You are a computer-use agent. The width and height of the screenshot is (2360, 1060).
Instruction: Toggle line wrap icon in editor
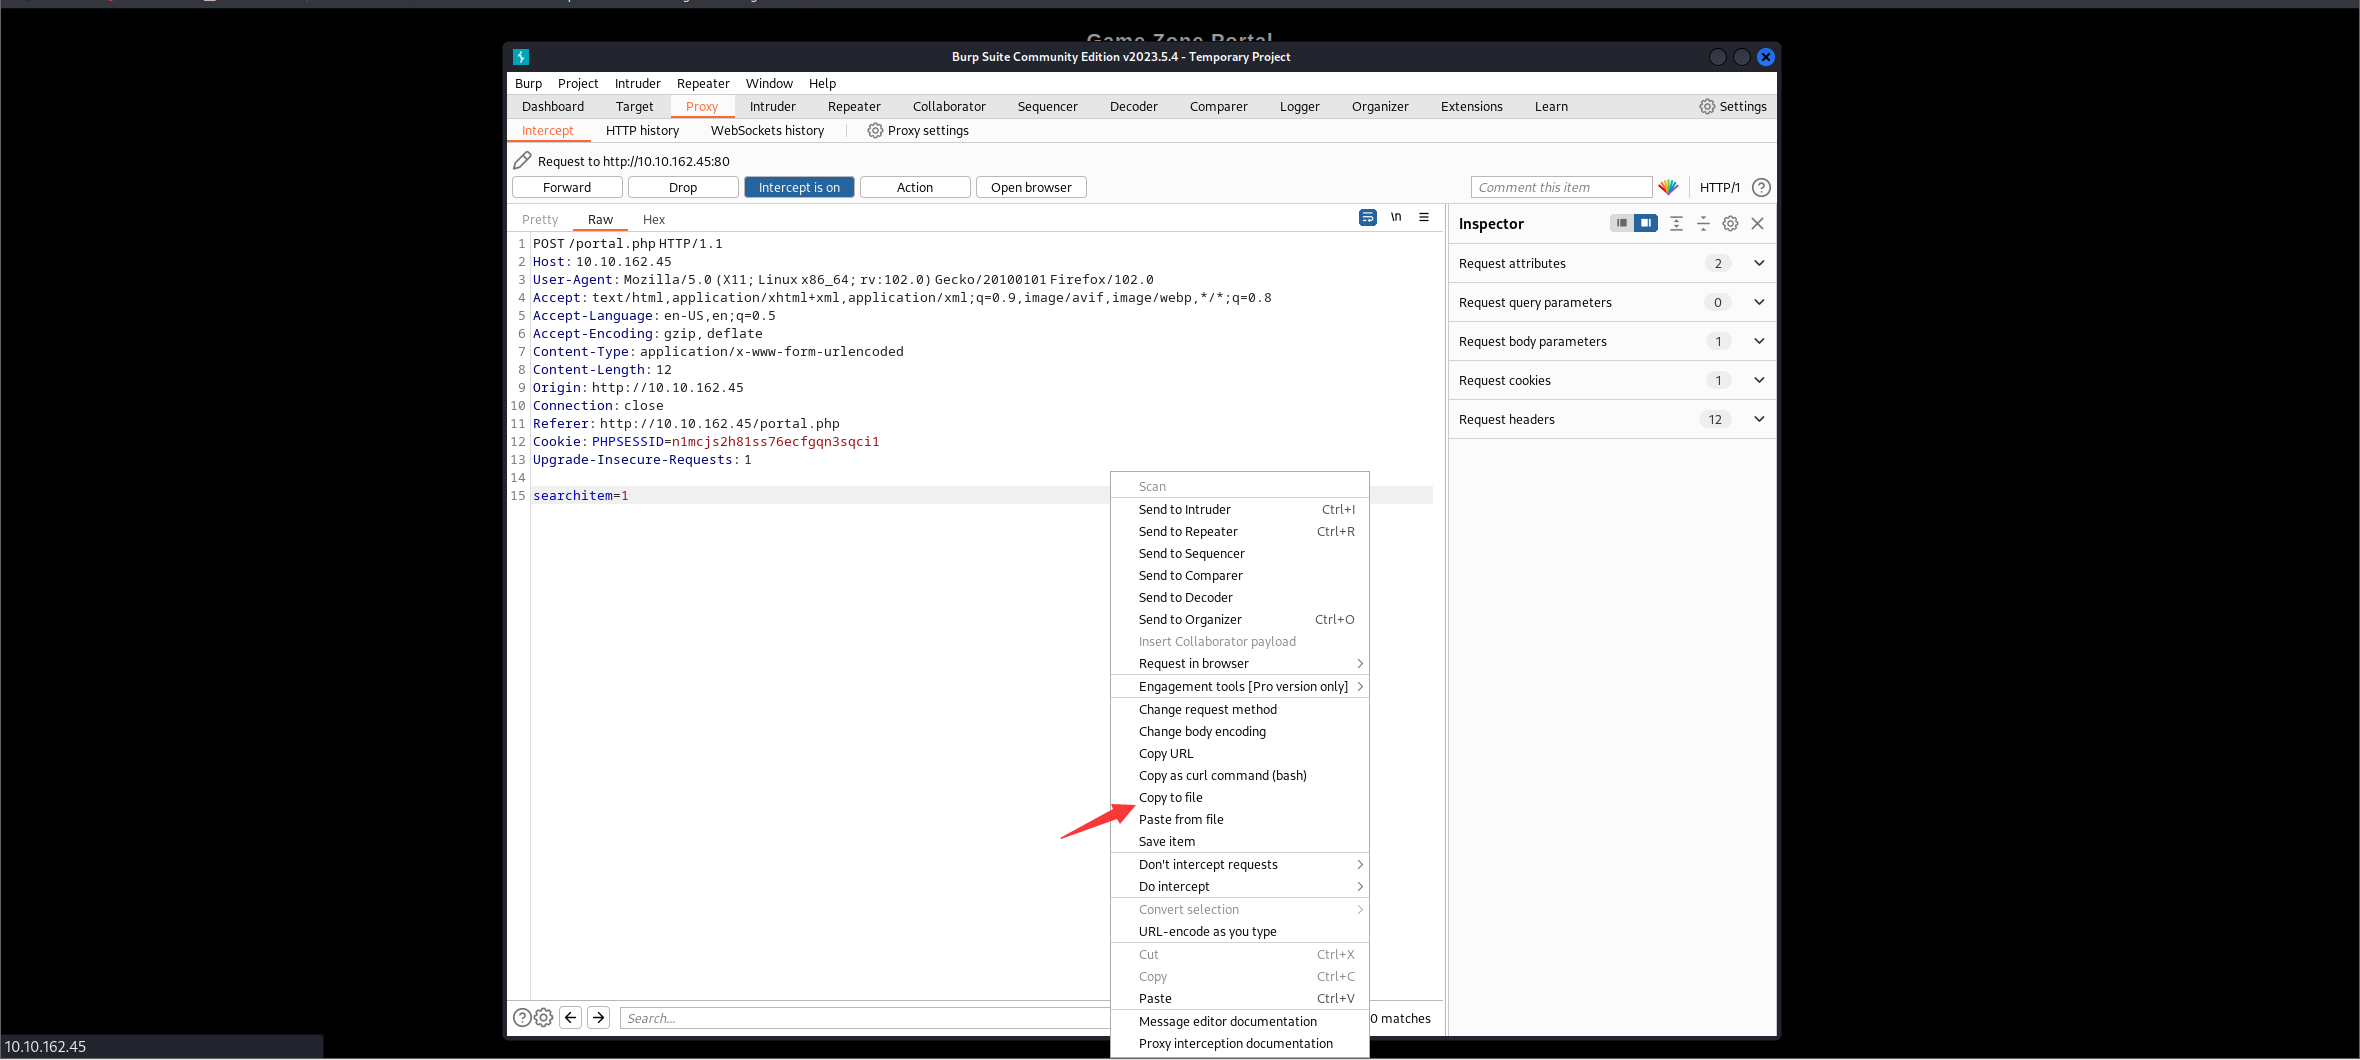click(1368, 218)
